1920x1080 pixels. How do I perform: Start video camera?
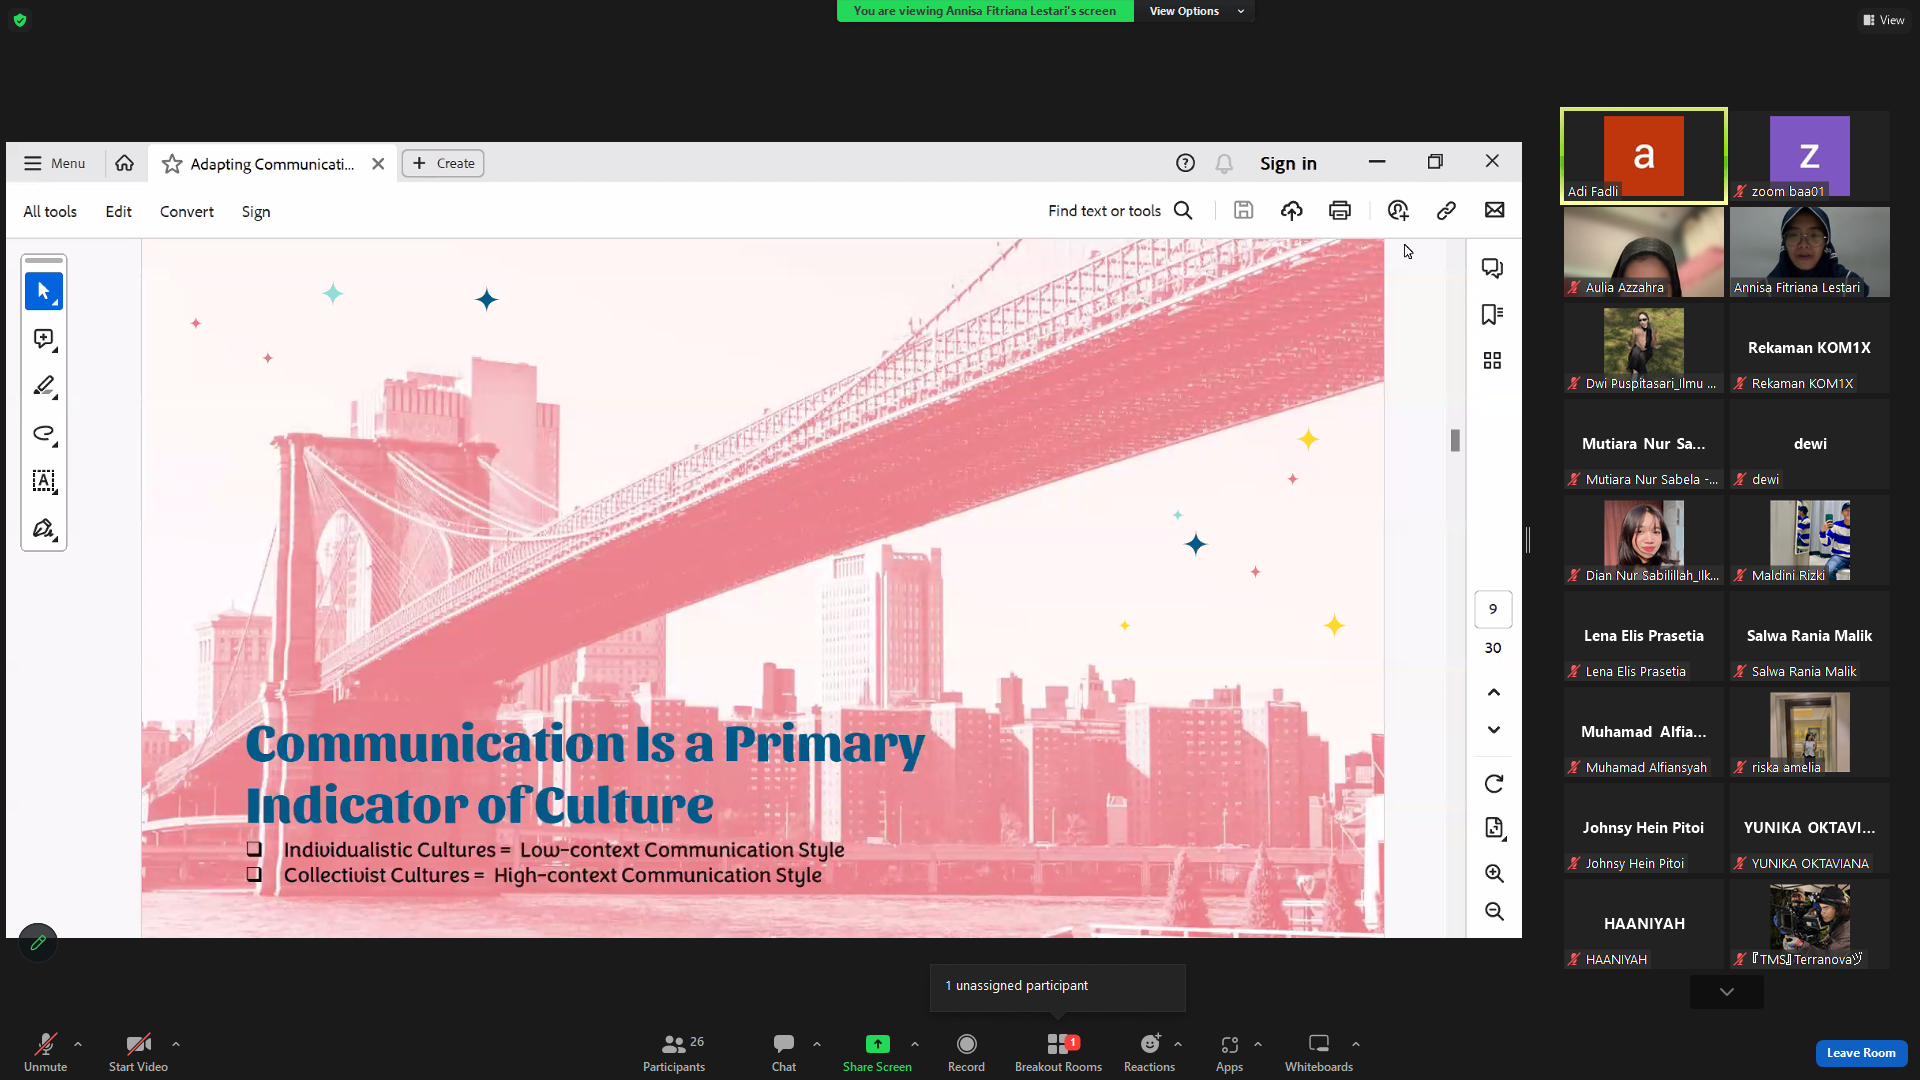(138, 1052)
